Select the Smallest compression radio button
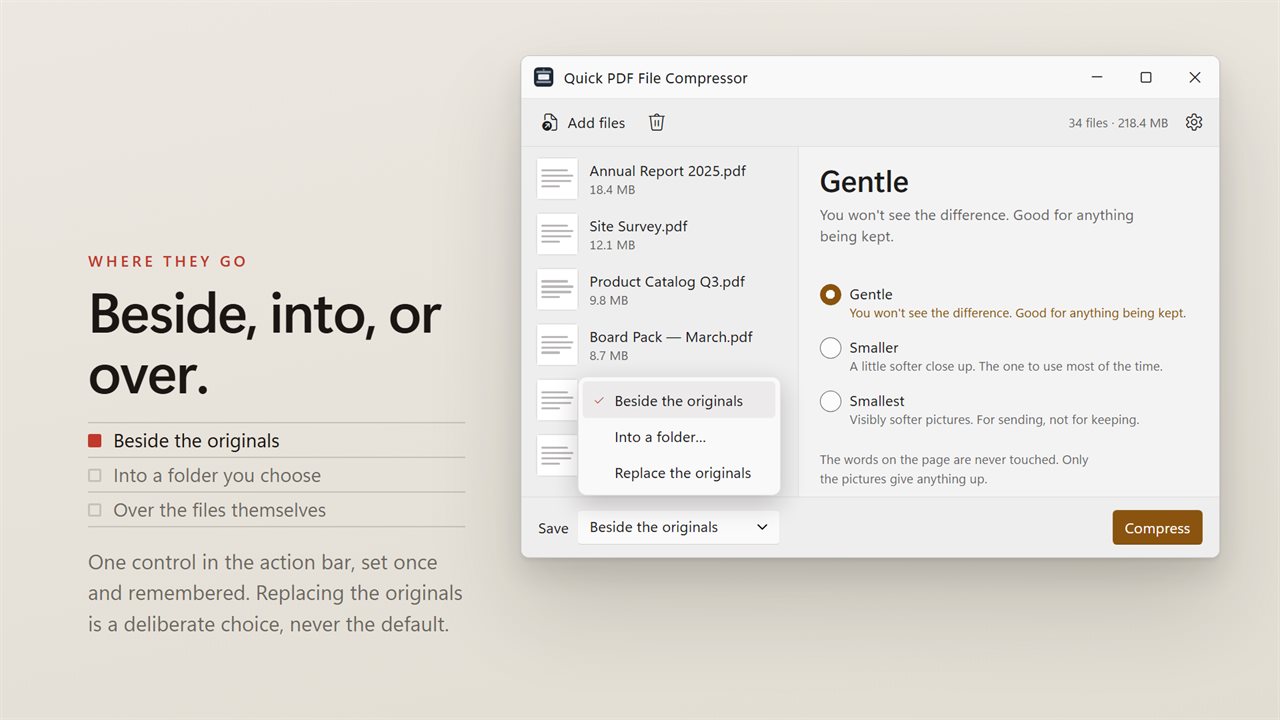Viewport: 1280px width, 720px height. [830, 401]
